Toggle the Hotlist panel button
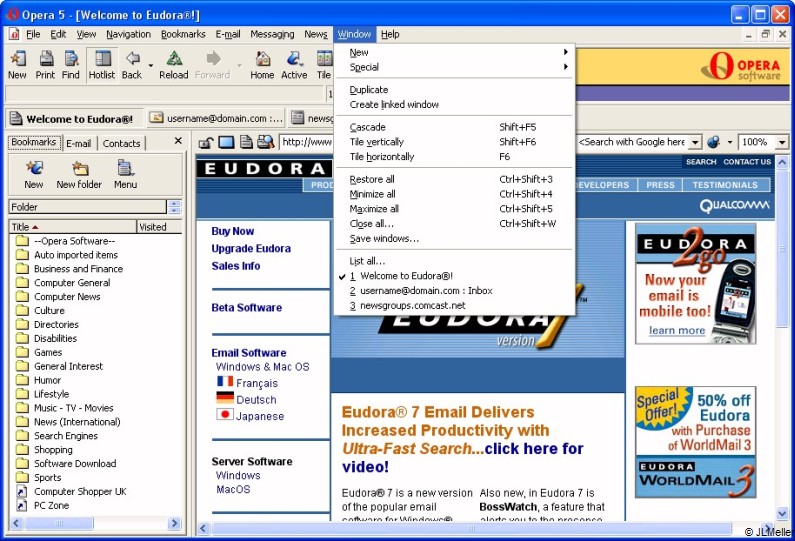The image size is (795, 541). tap(102, 65)
